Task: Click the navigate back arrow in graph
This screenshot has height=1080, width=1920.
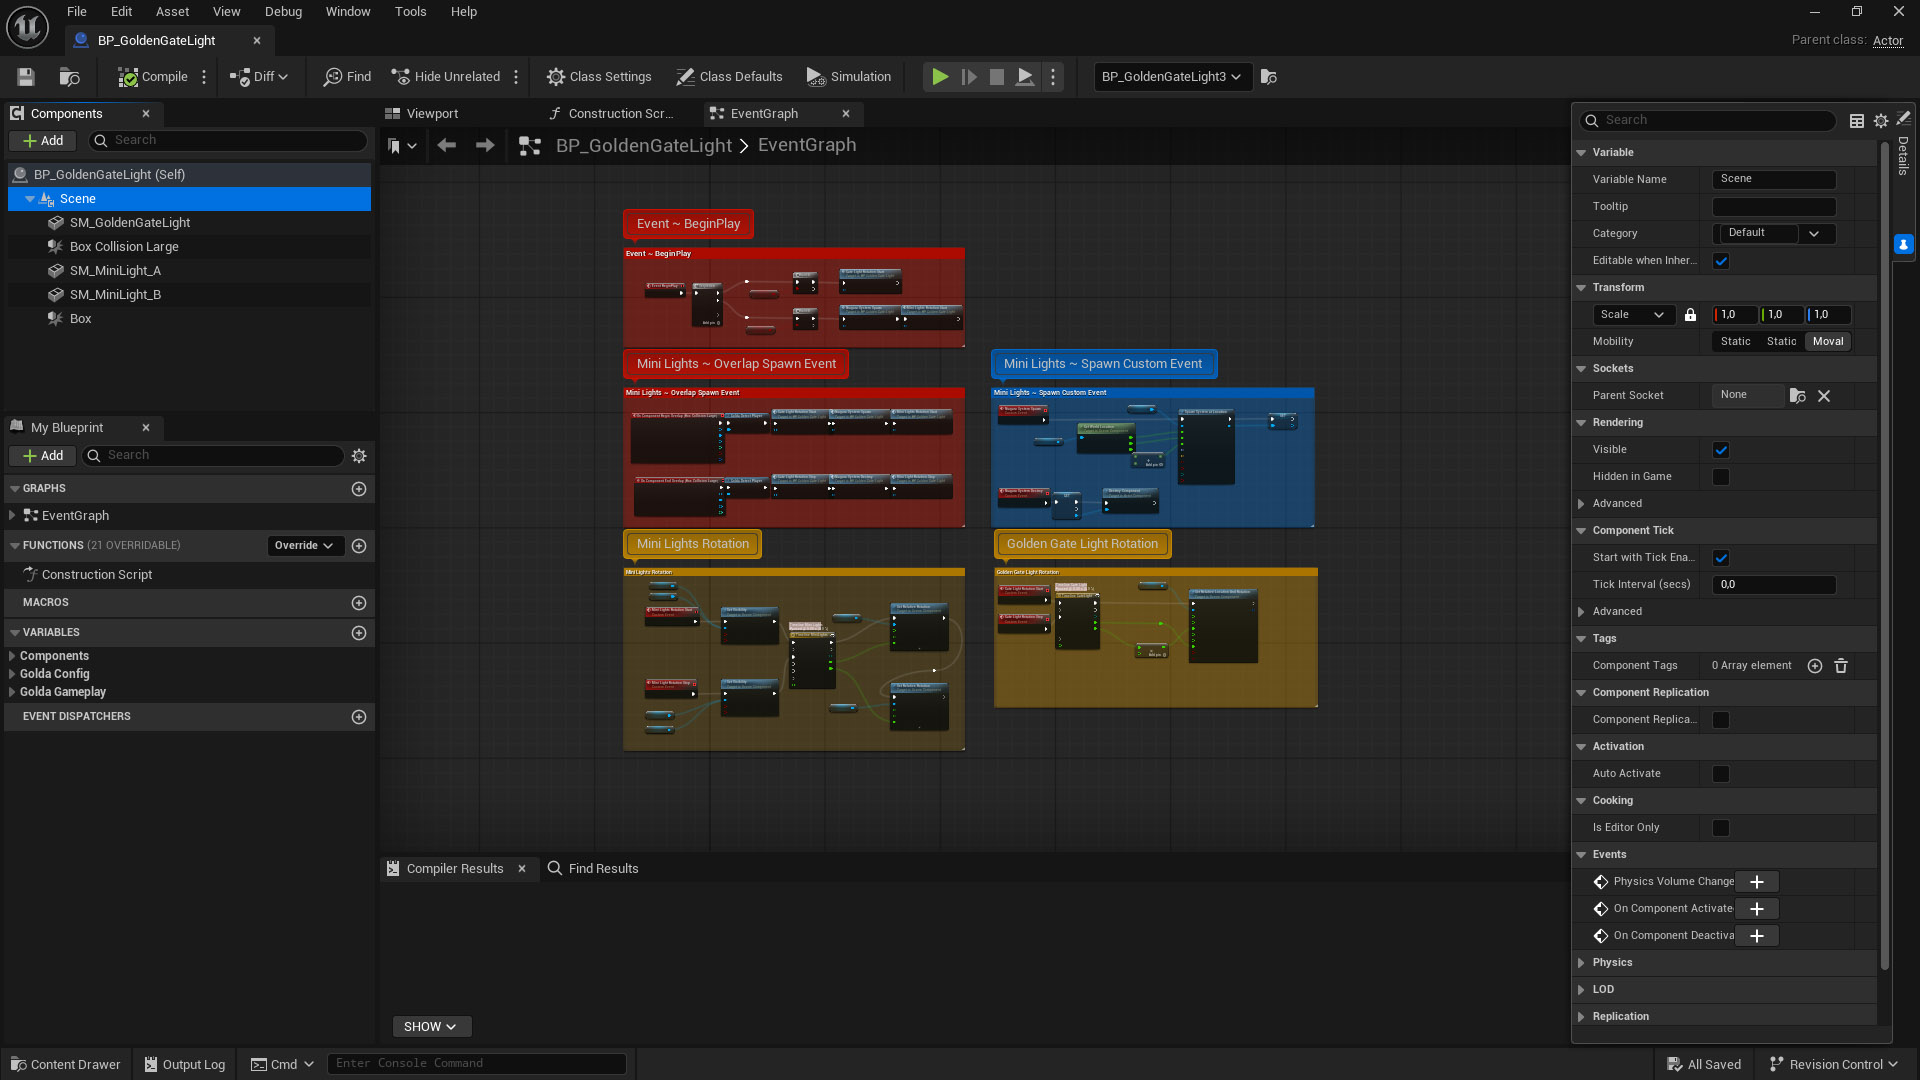Action: point(446,146)
